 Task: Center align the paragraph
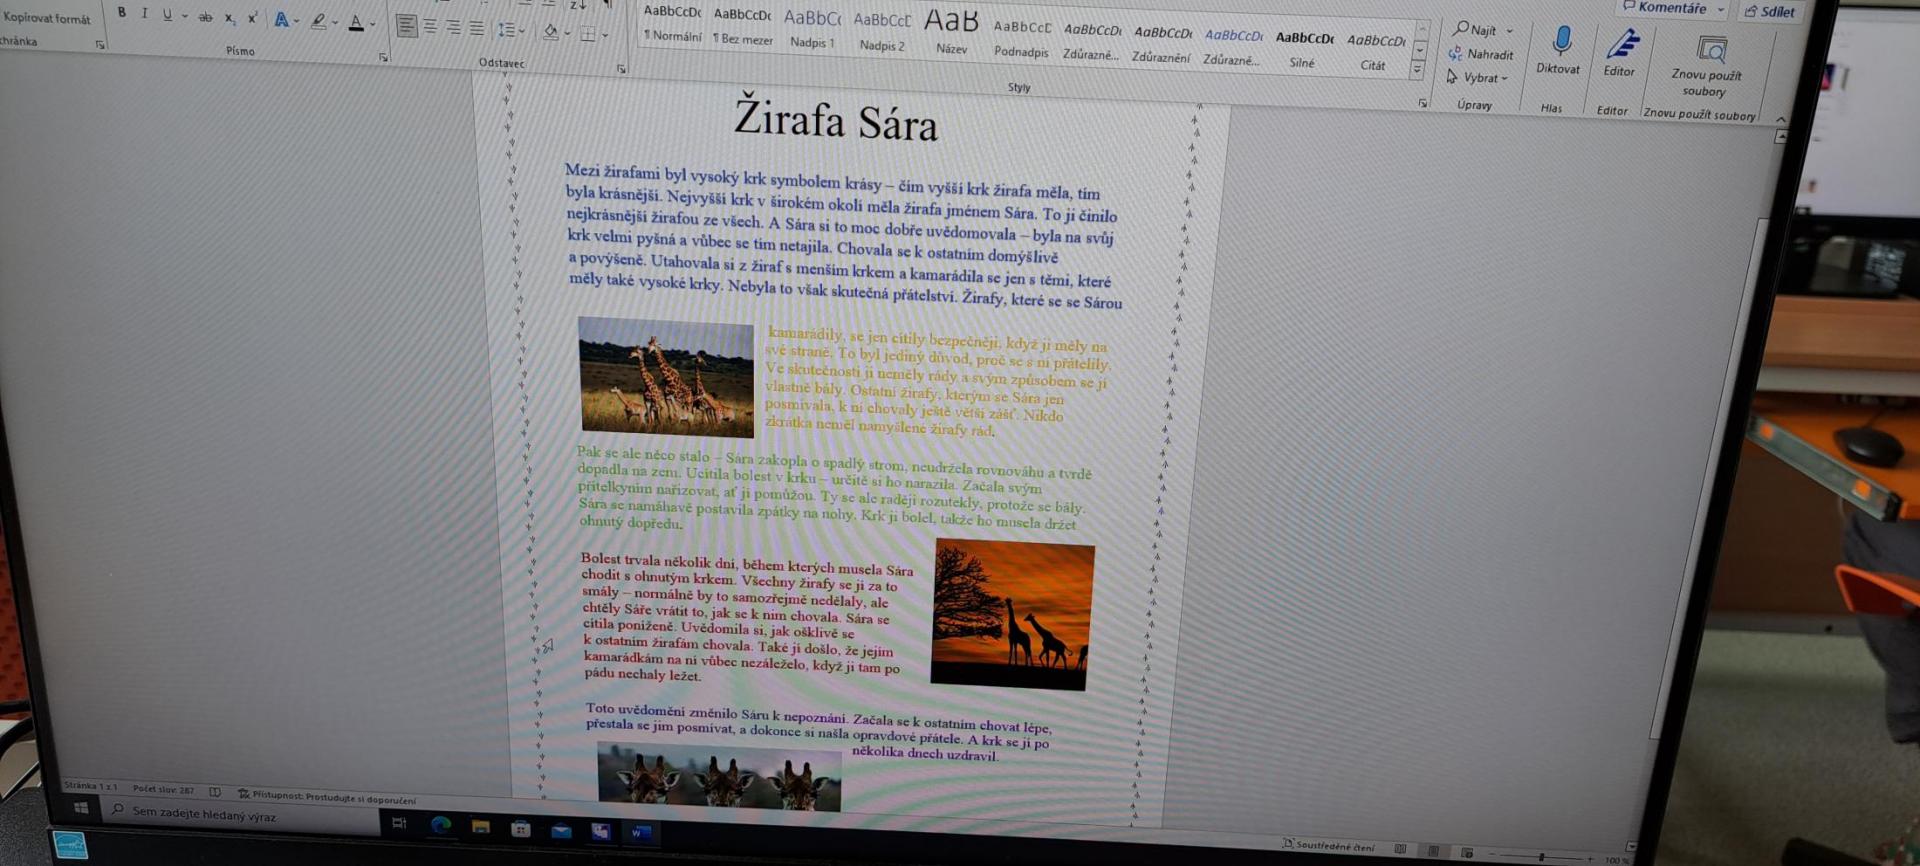(x=430, y=26)
